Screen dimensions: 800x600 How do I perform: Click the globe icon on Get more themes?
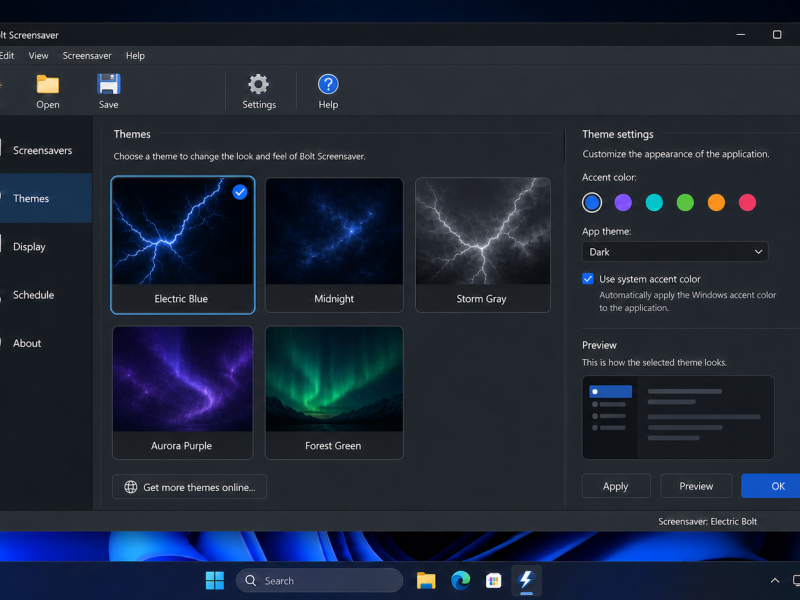tap(131, 487)
